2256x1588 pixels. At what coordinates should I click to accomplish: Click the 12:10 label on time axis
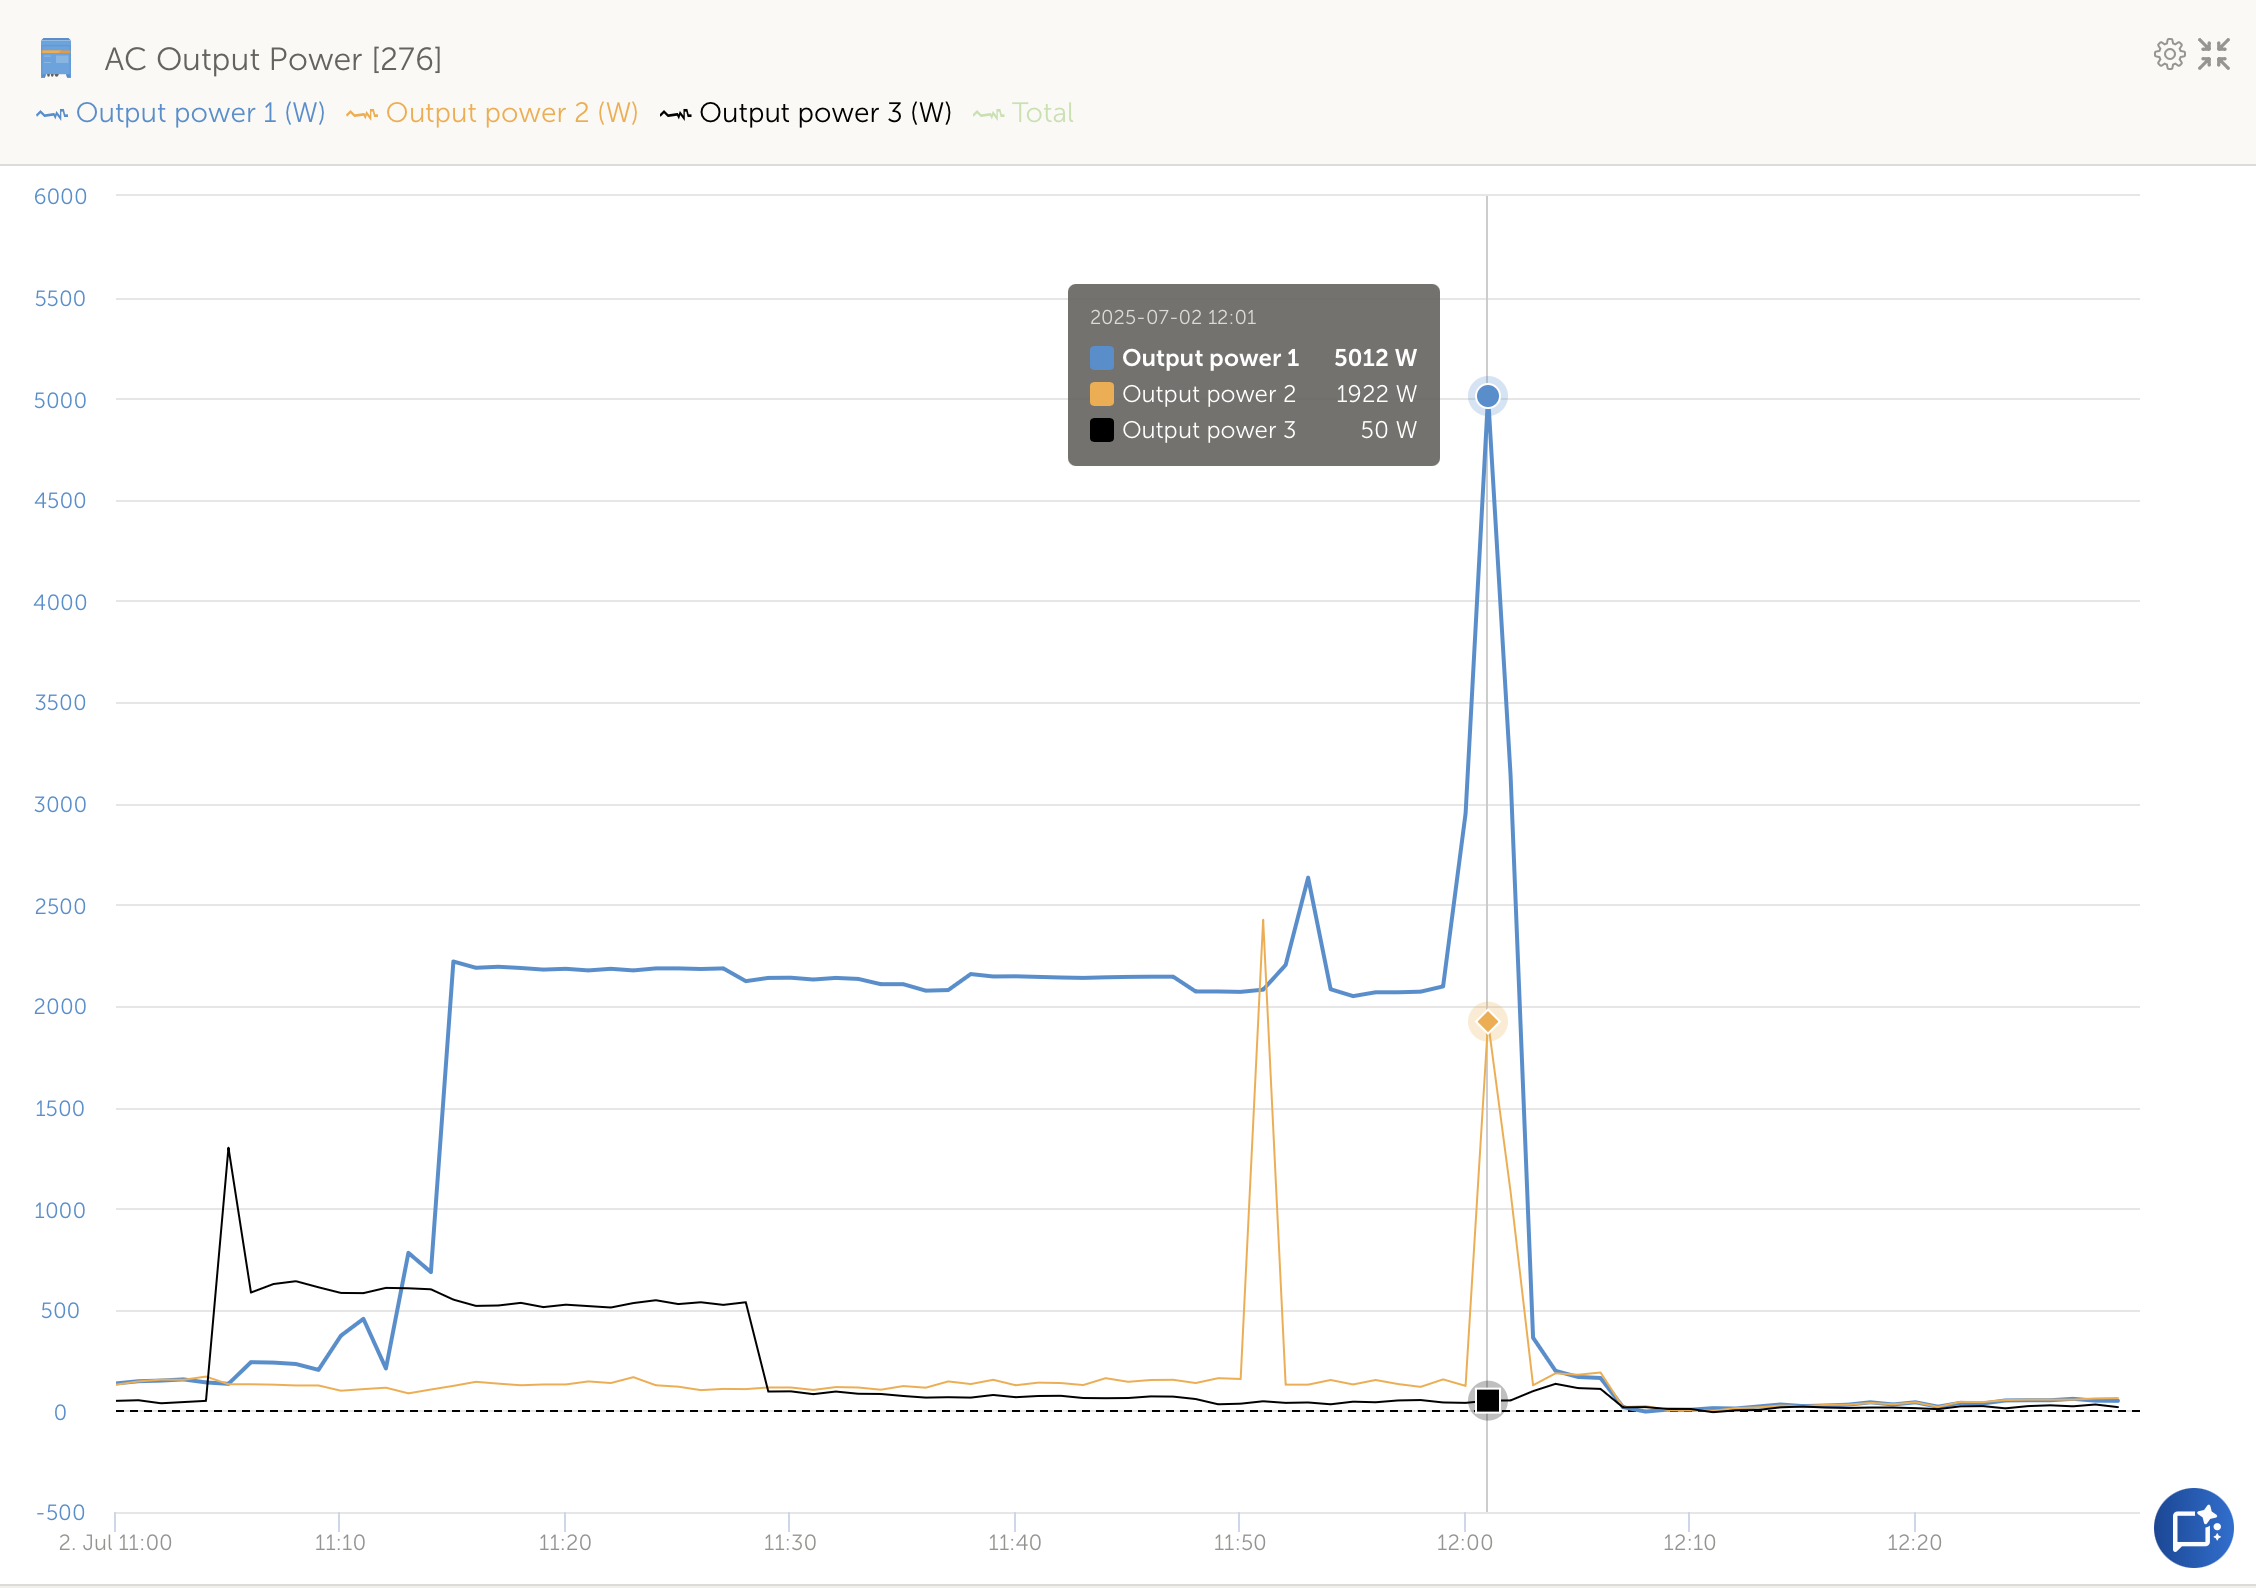coord(1688,1542)
